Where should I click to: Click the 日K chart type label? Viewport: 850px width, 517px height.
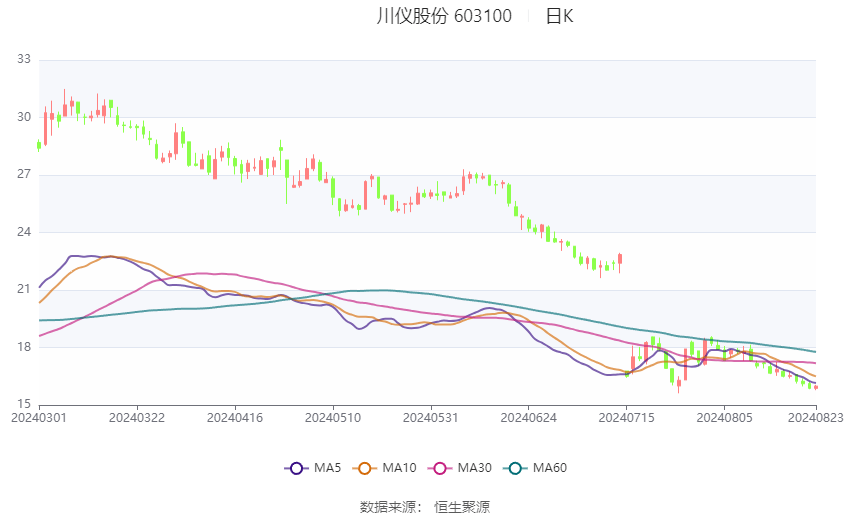(x=559, y=16)
